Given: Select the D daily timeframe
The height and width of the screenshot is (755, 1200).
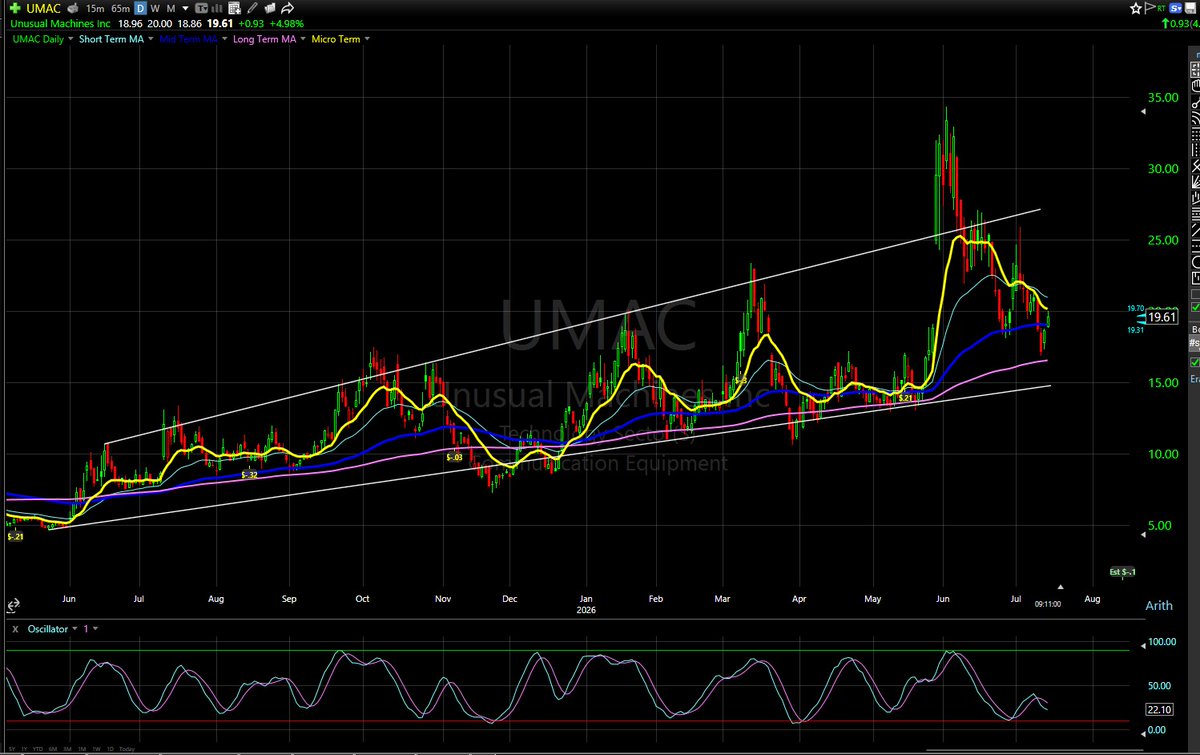Looking at the screenshot, I should click(140, 8).
